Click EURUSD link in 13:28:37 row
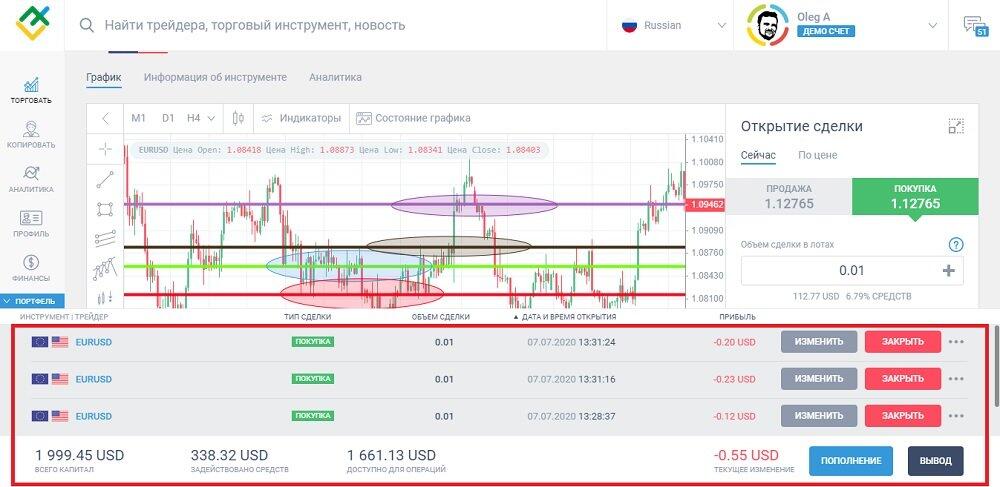The image size is (1000, 487). tap(93, 416)
